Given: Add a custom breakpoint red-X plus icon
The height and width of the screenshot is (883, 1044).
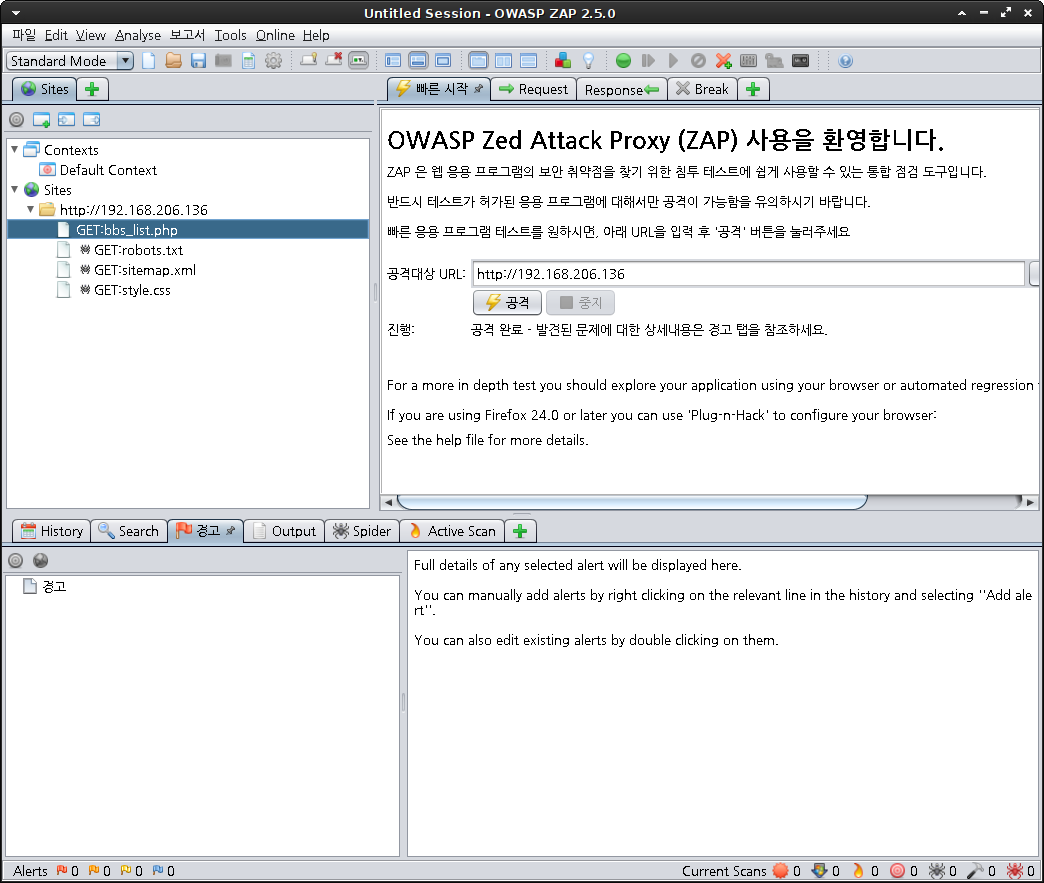Looking at the screenshot, I should point(724,61).
